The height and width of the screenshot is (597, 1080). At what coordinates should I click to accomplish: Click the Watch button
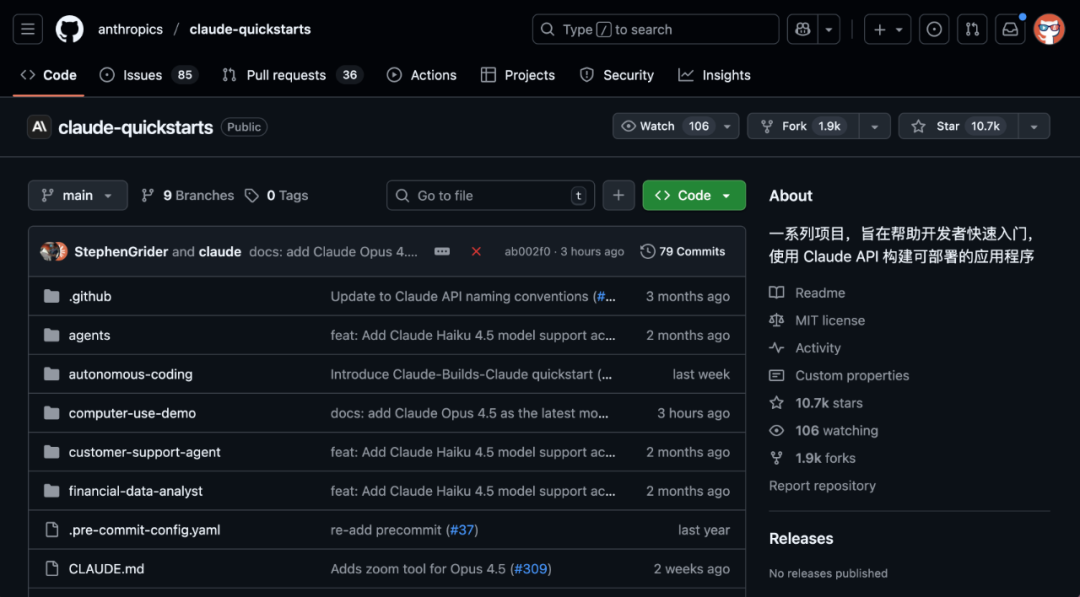coord(664,126)
